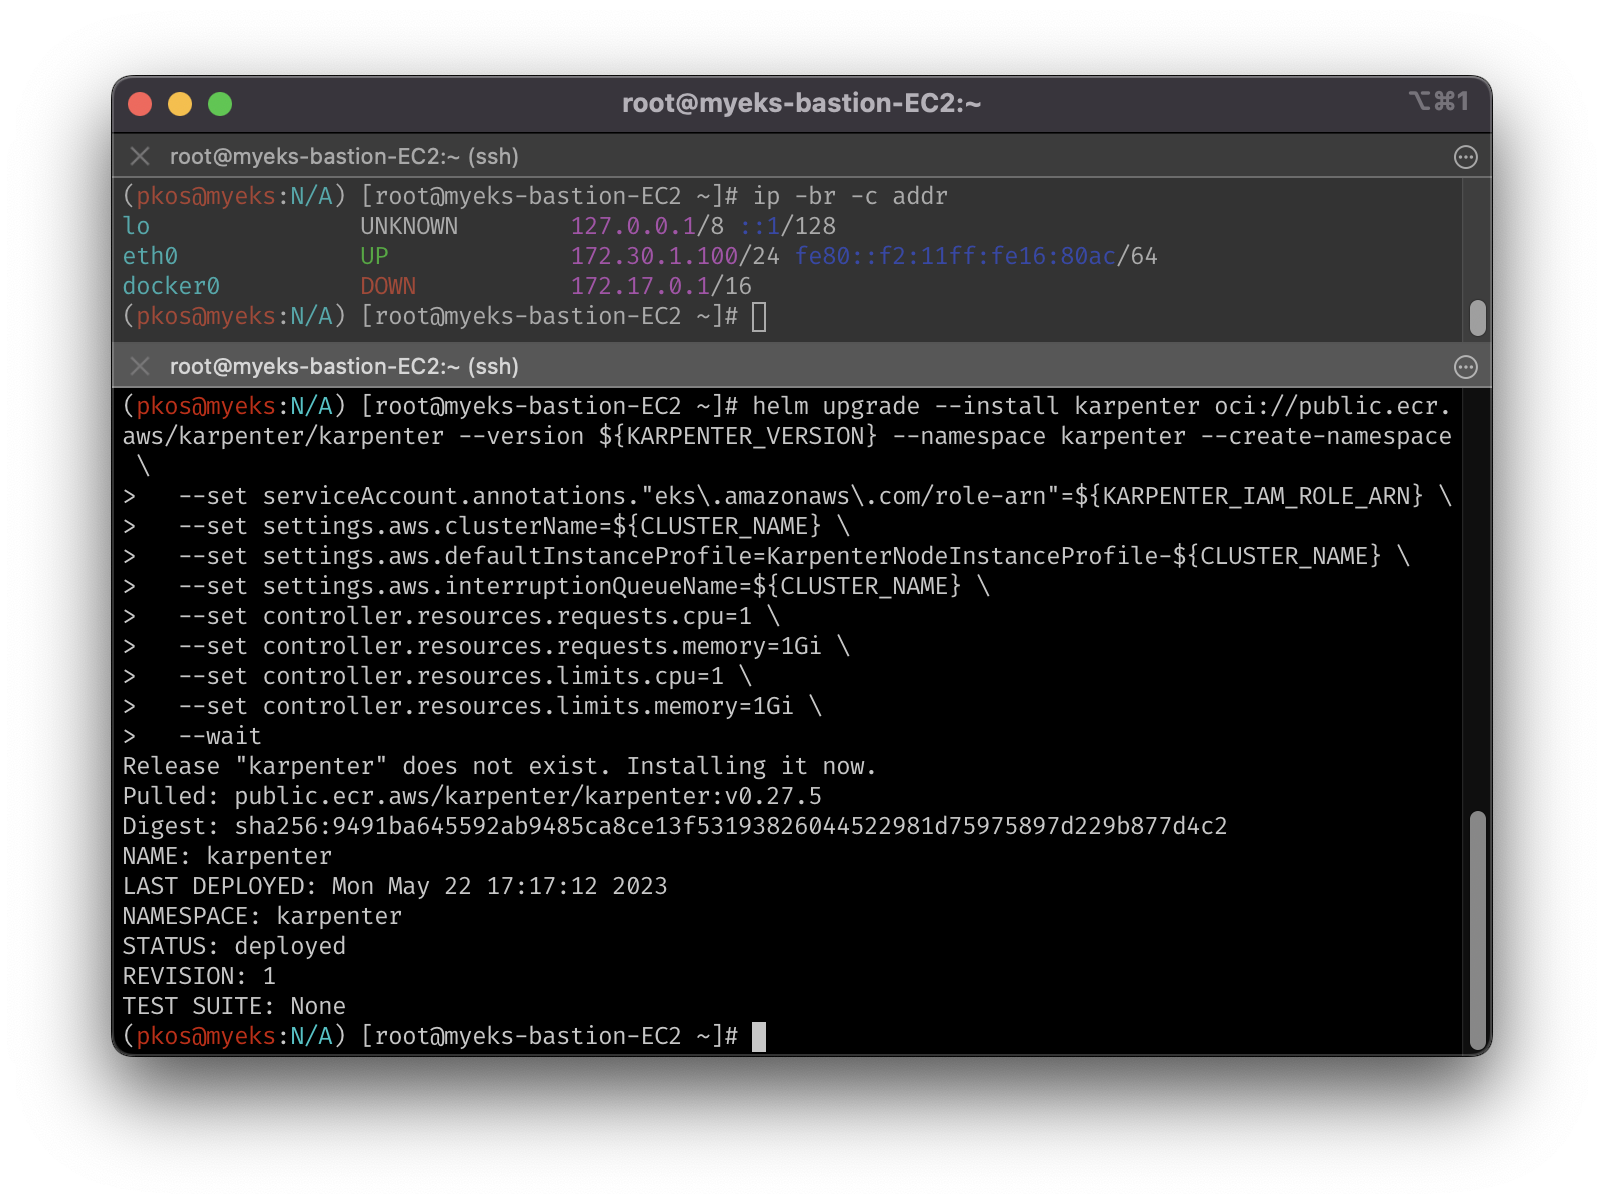The width and height of the screenshot is (1604, 1204).
Task: Click the DOWN status of docker0
Action: click(388, 286)
